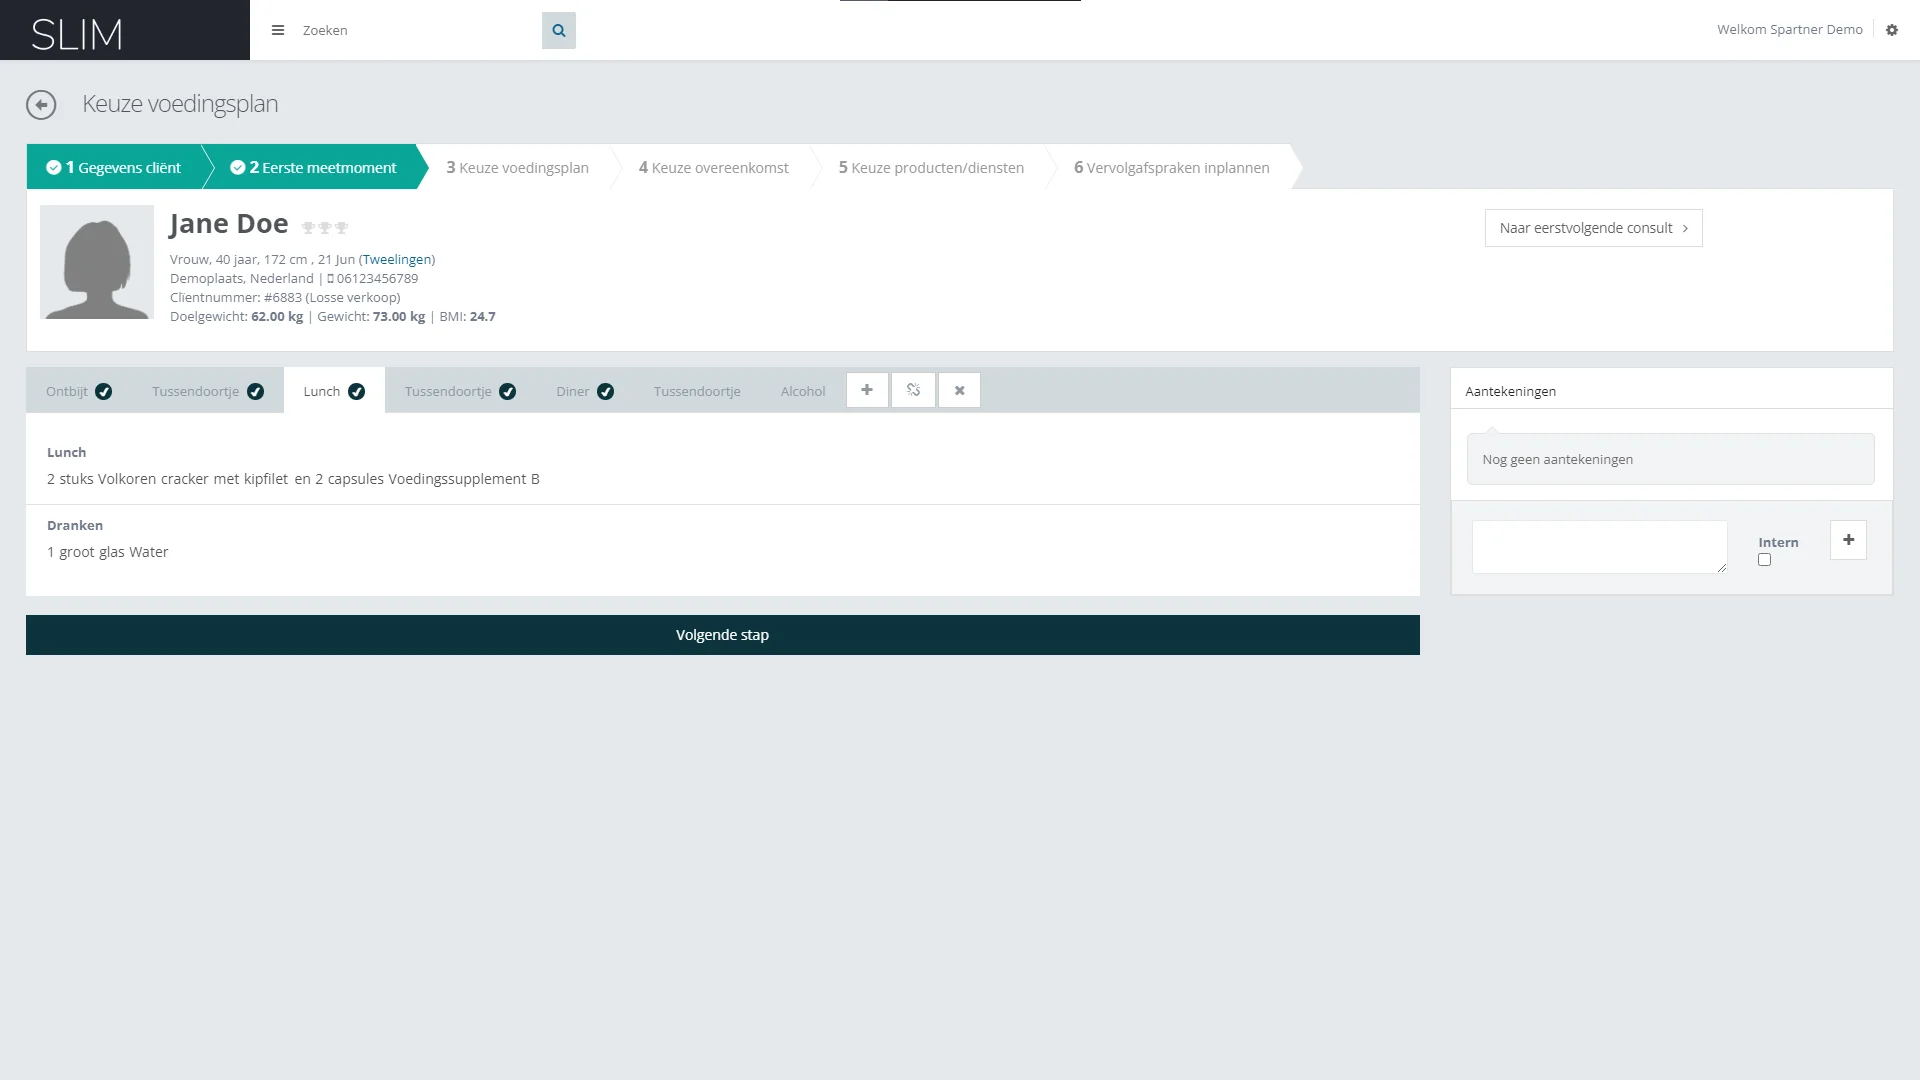Click the X icon next to the unlink button
Viewport: 1920px width, 1080px height.
(959, 390)
